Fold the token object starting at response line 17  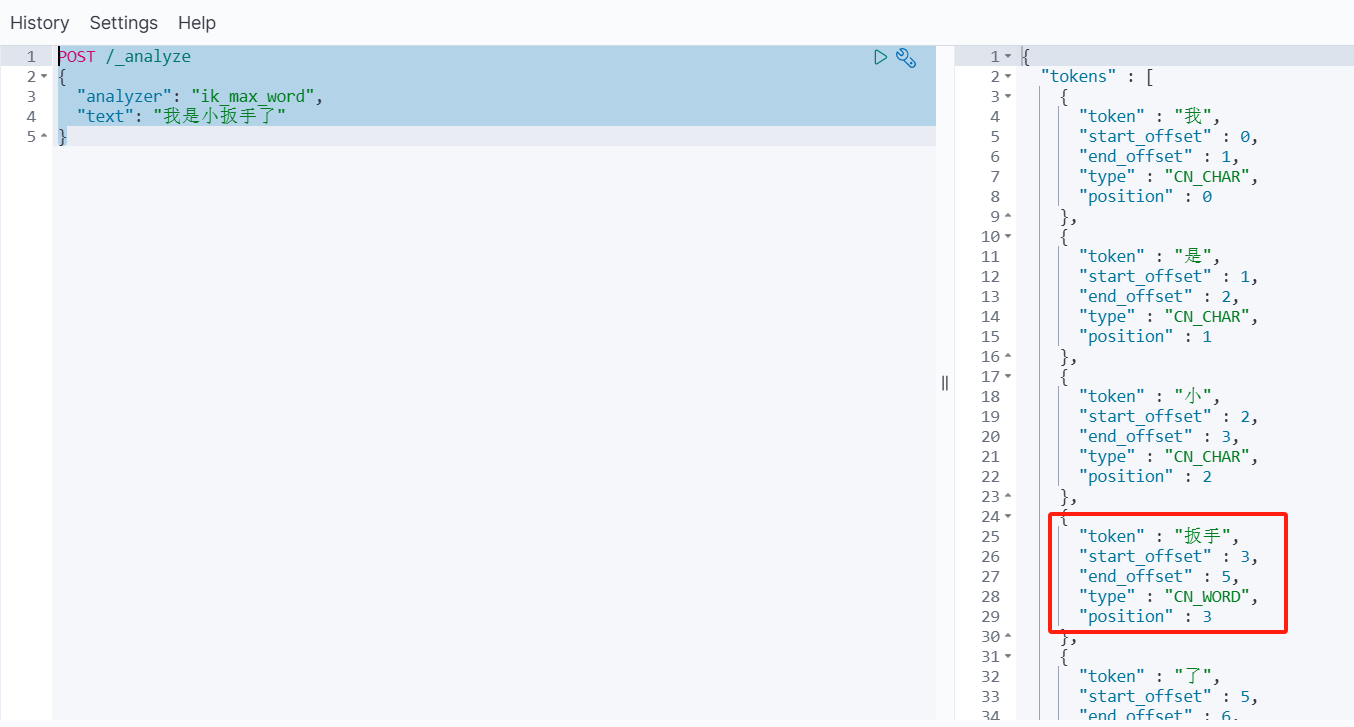pyautogui.click(x=1008, y=377)
